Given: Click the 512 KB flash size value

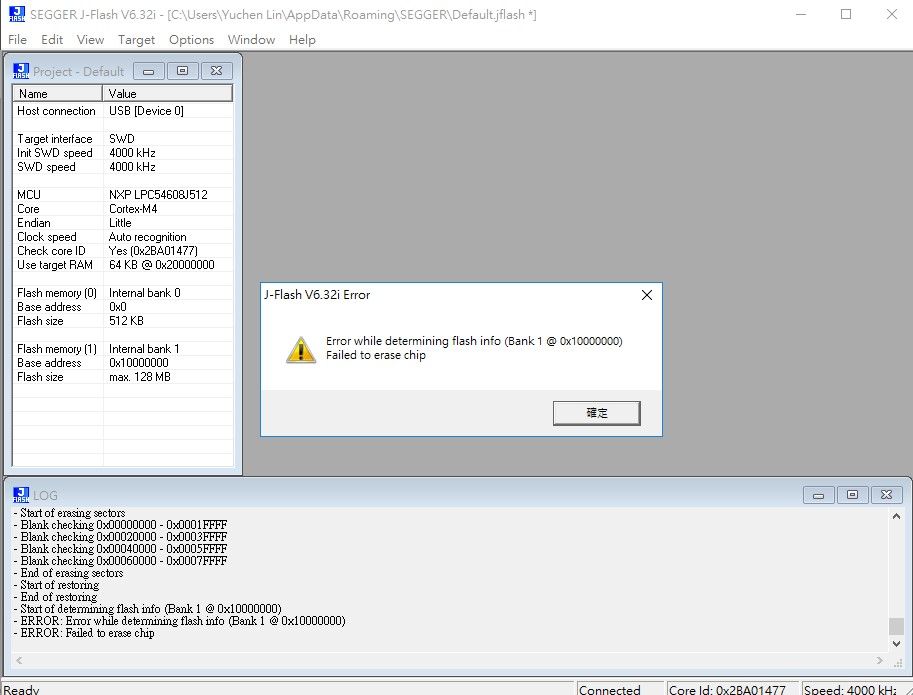Looking at the screenshot, I should (126, 320).
